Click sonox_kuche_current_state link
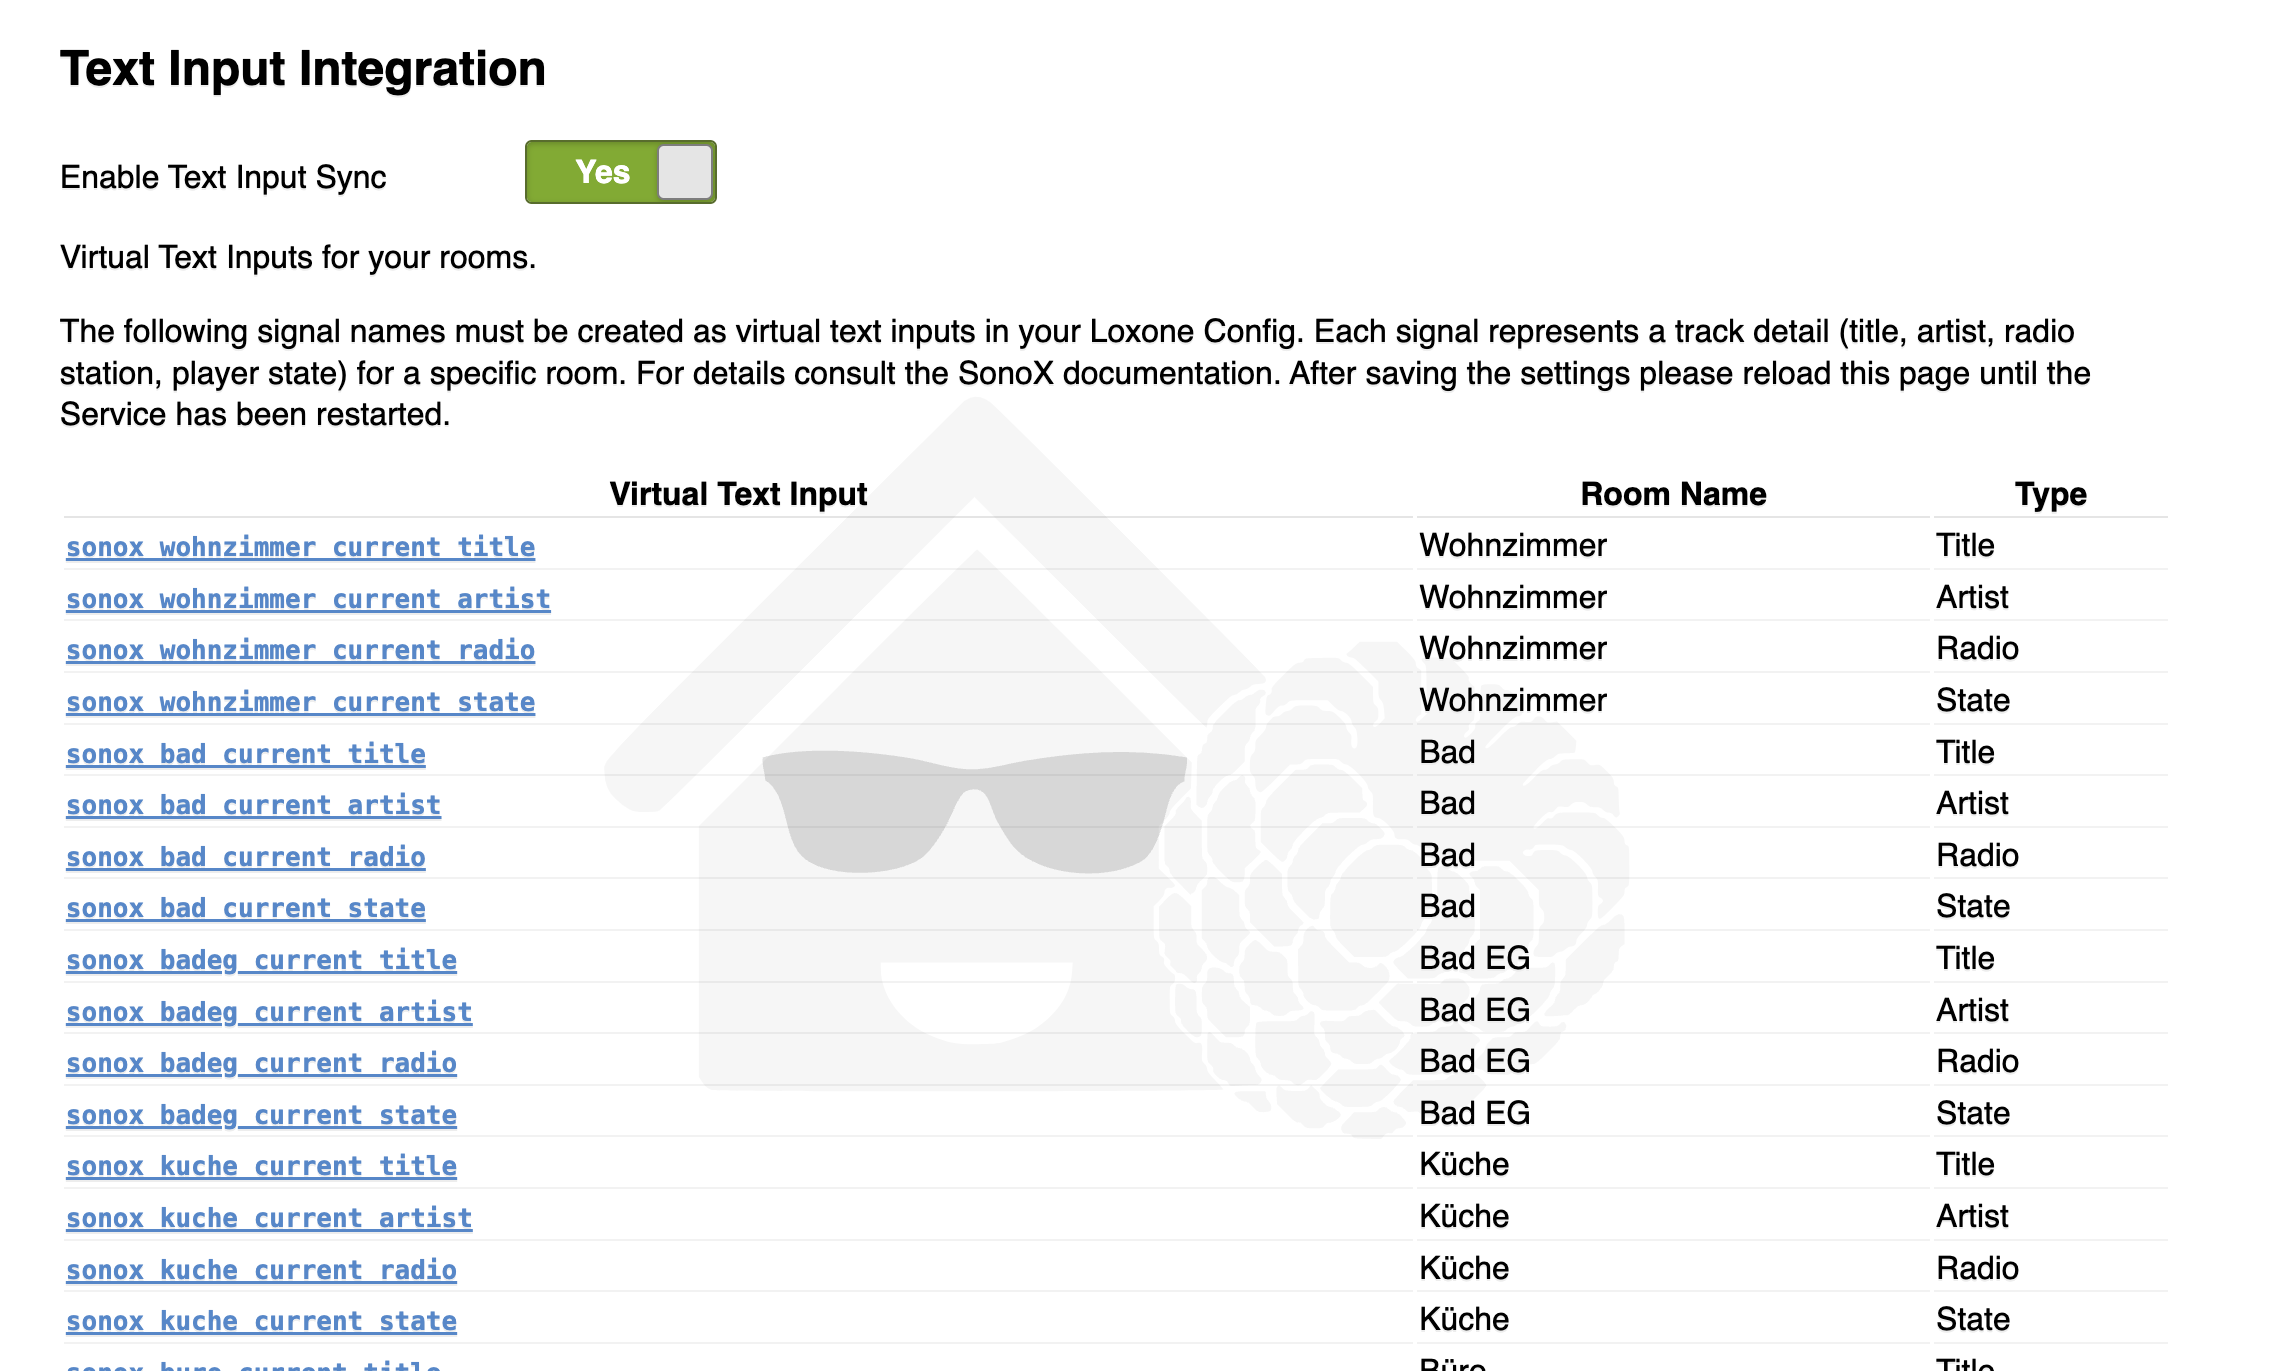The image size is (2275, 1371). click(261, 1321)
